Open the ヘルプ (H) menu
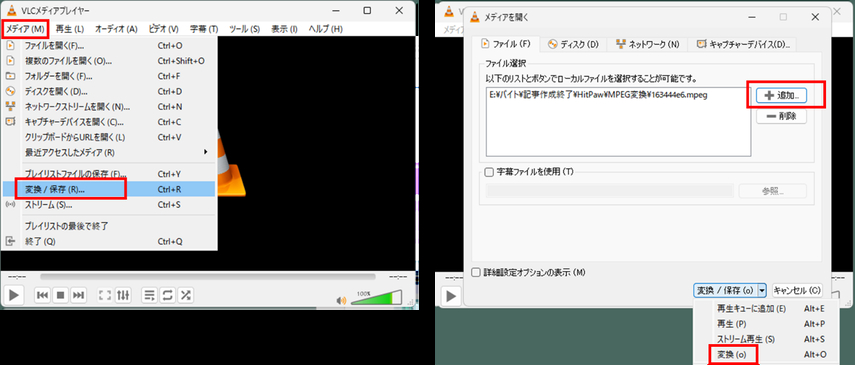Screen dimensions: 855x365 point(326,28)
